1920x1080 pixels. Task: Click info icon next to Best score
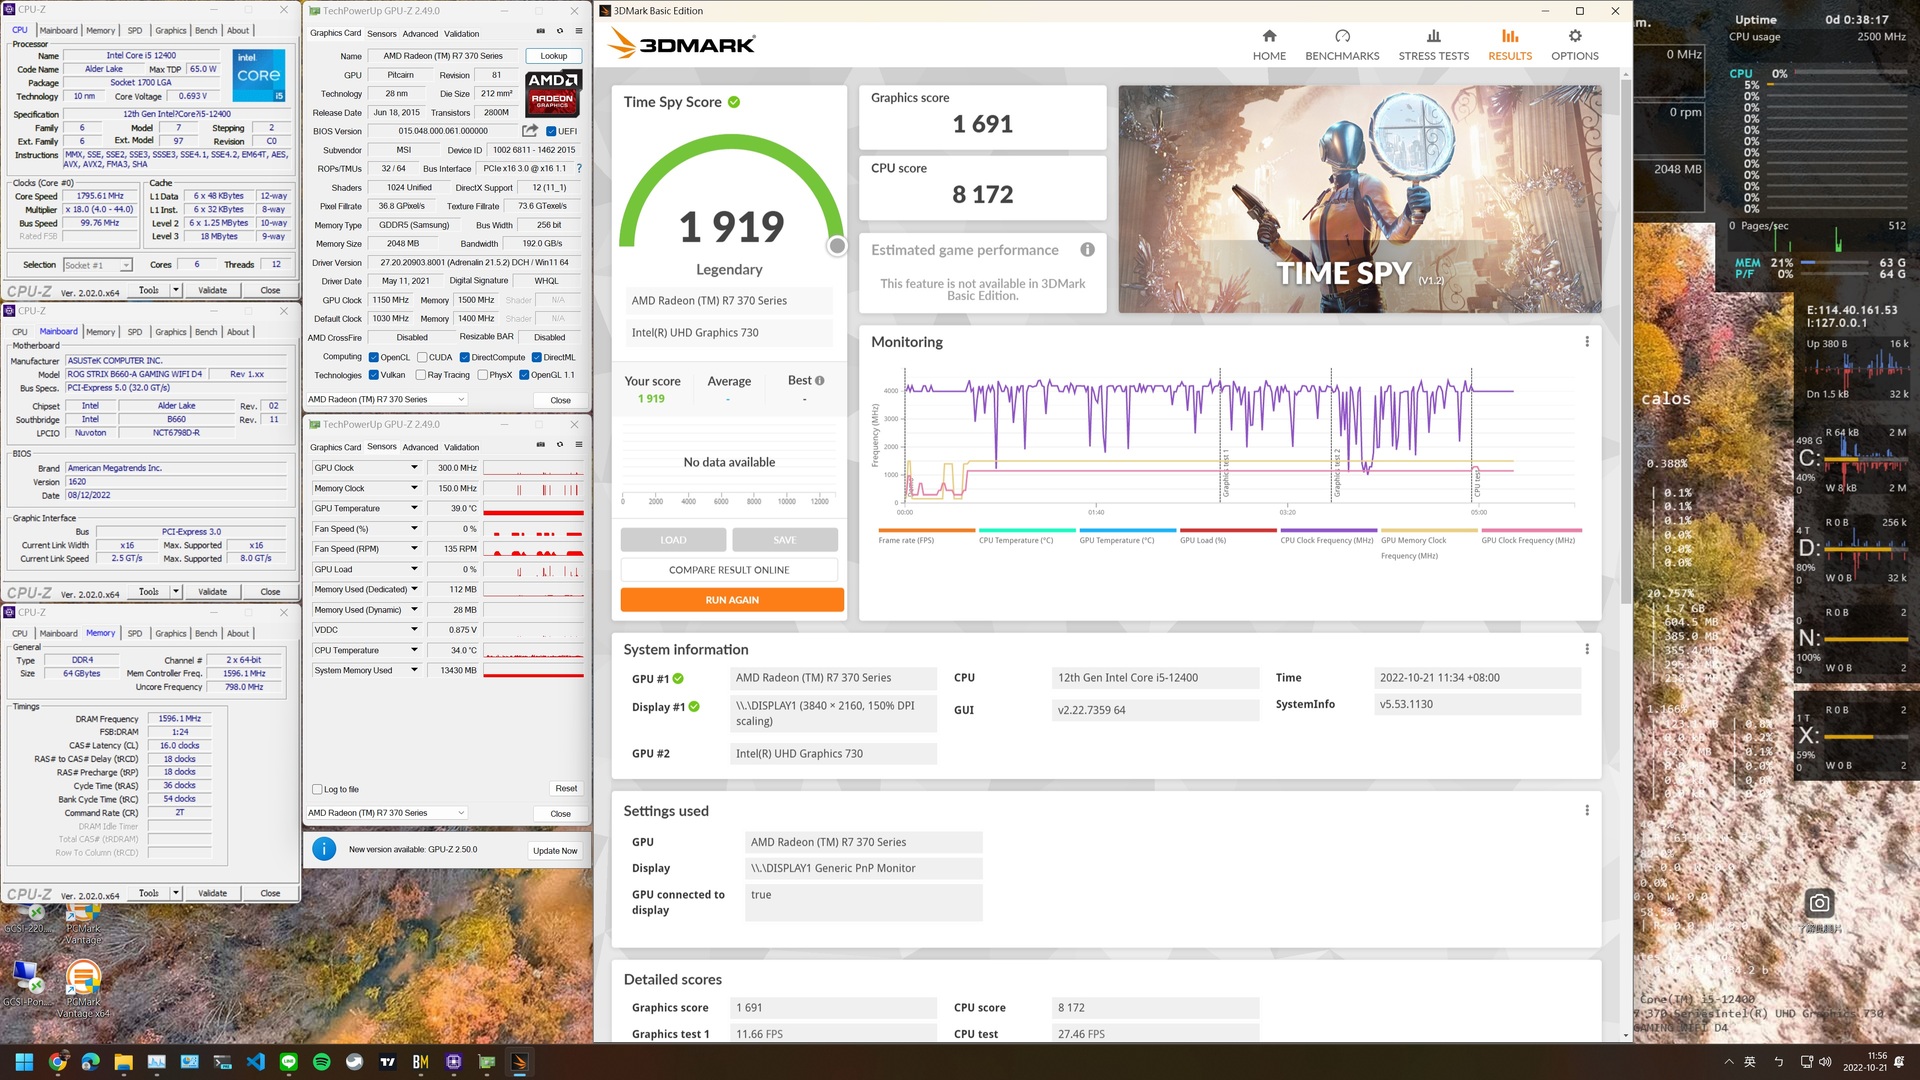click(820, 381)
